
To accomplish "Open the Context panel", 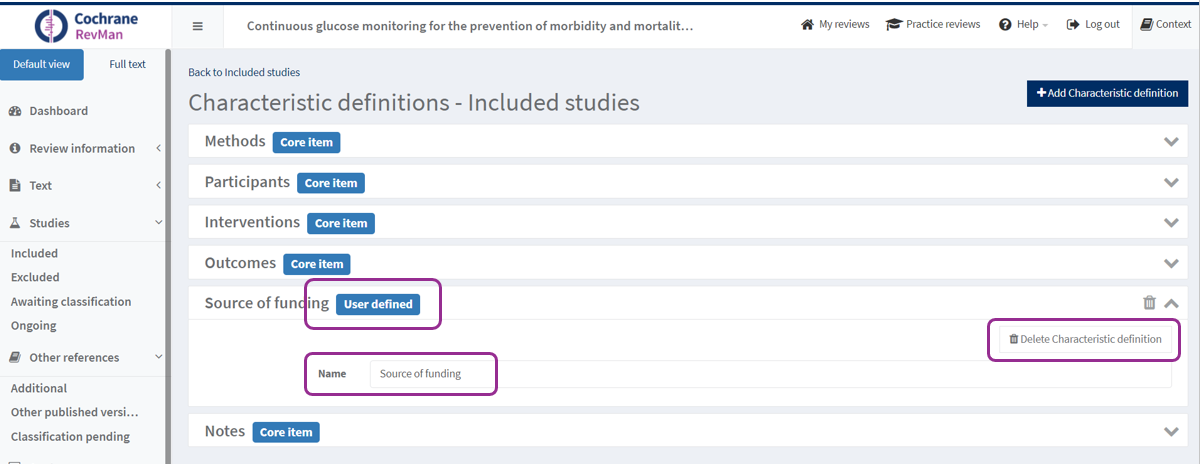I will pyautogui.click(x=1165, y=24).
